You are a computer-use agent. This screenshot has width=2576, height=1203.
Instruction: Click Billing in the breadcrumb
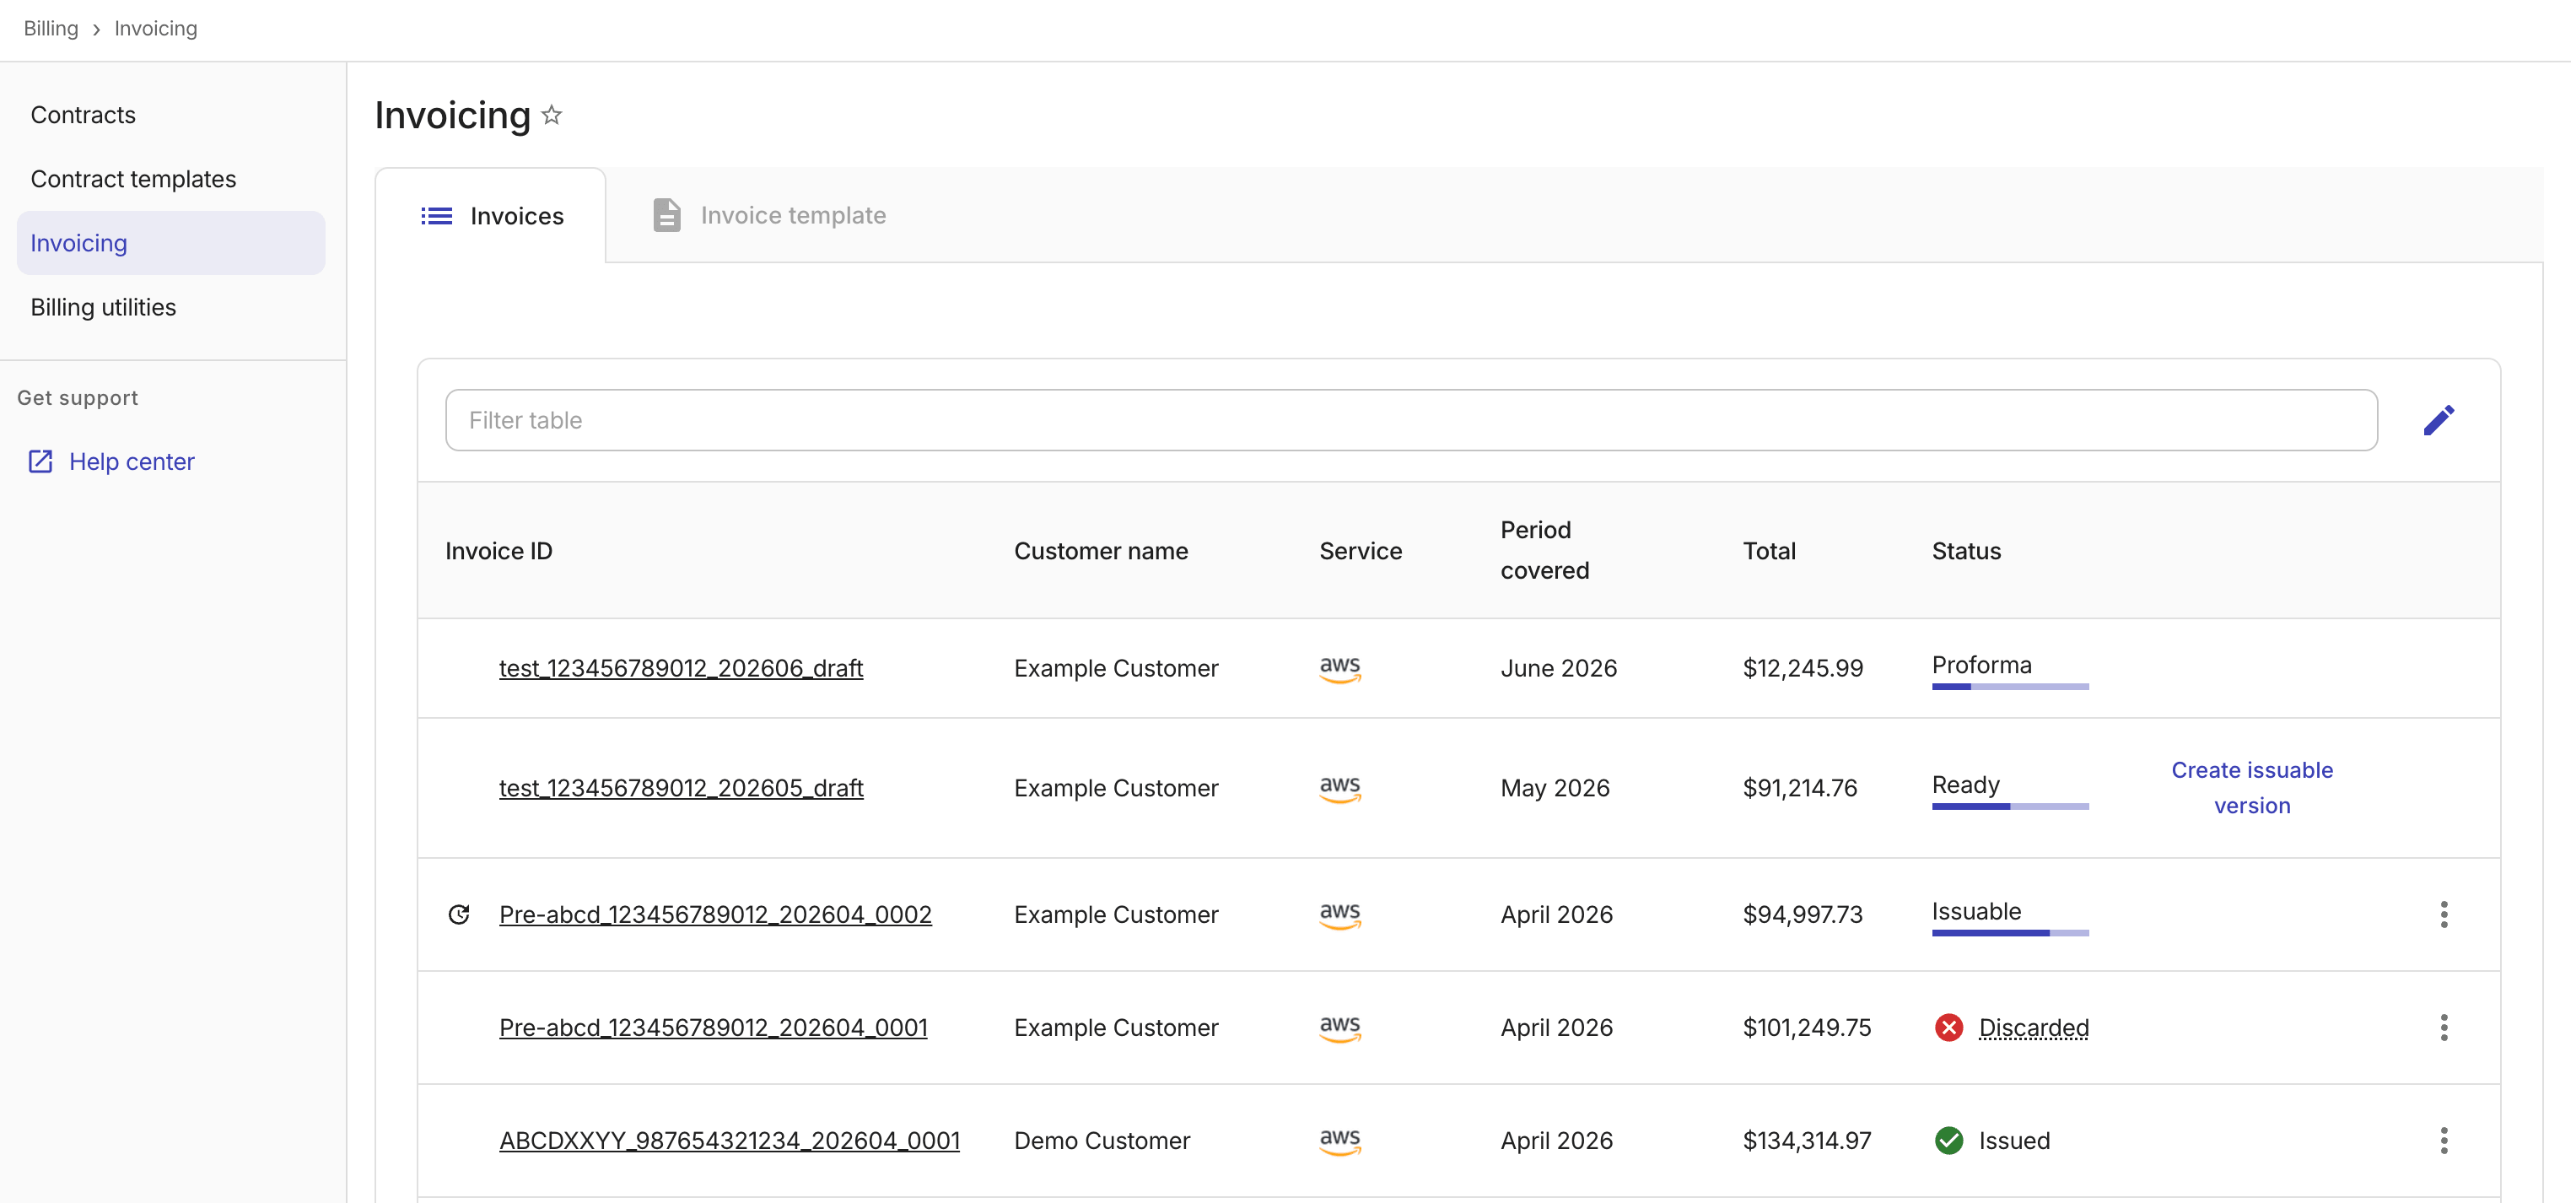51,28
